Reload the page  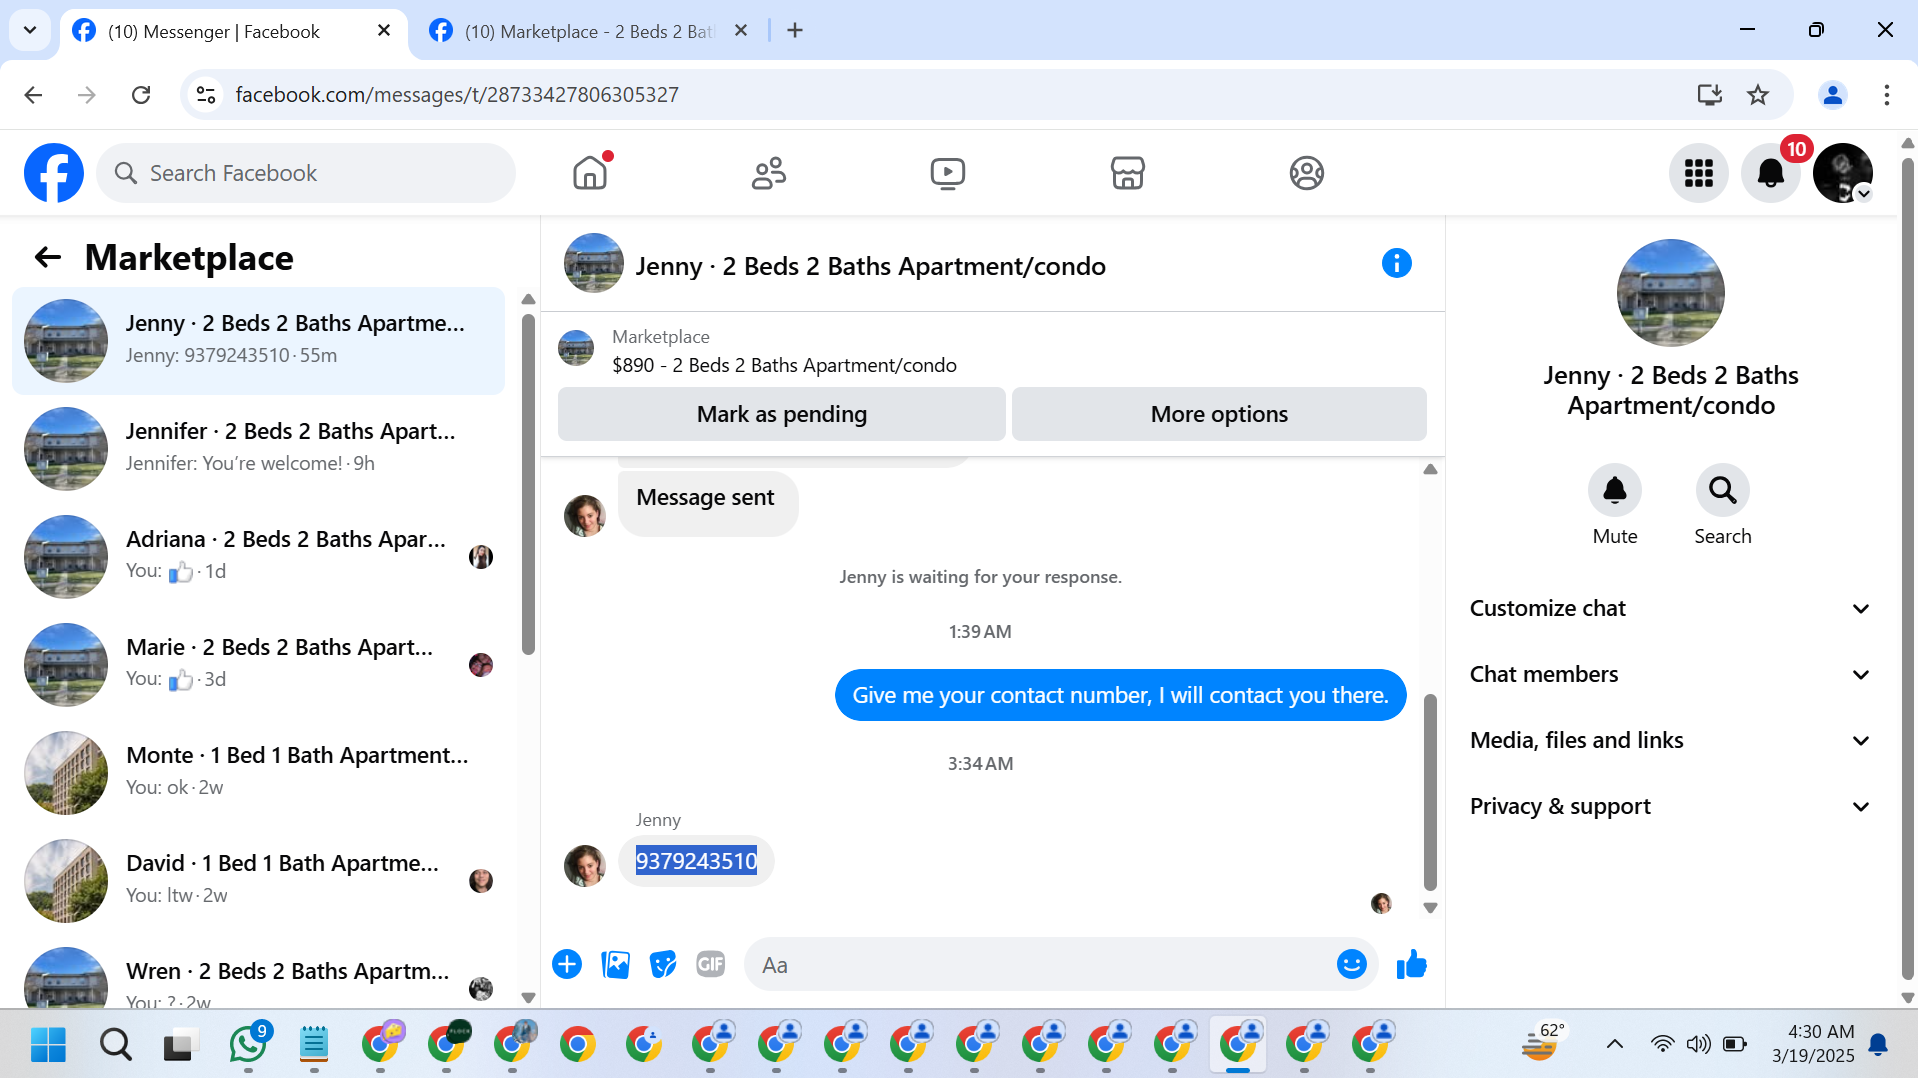pyautogui.click(x=141, y=95)
